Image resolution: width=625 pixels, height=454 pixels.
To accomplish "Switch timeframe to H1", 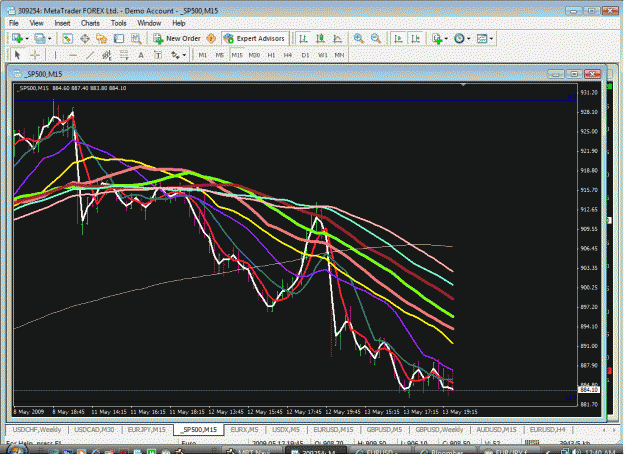I will point(271,55).
